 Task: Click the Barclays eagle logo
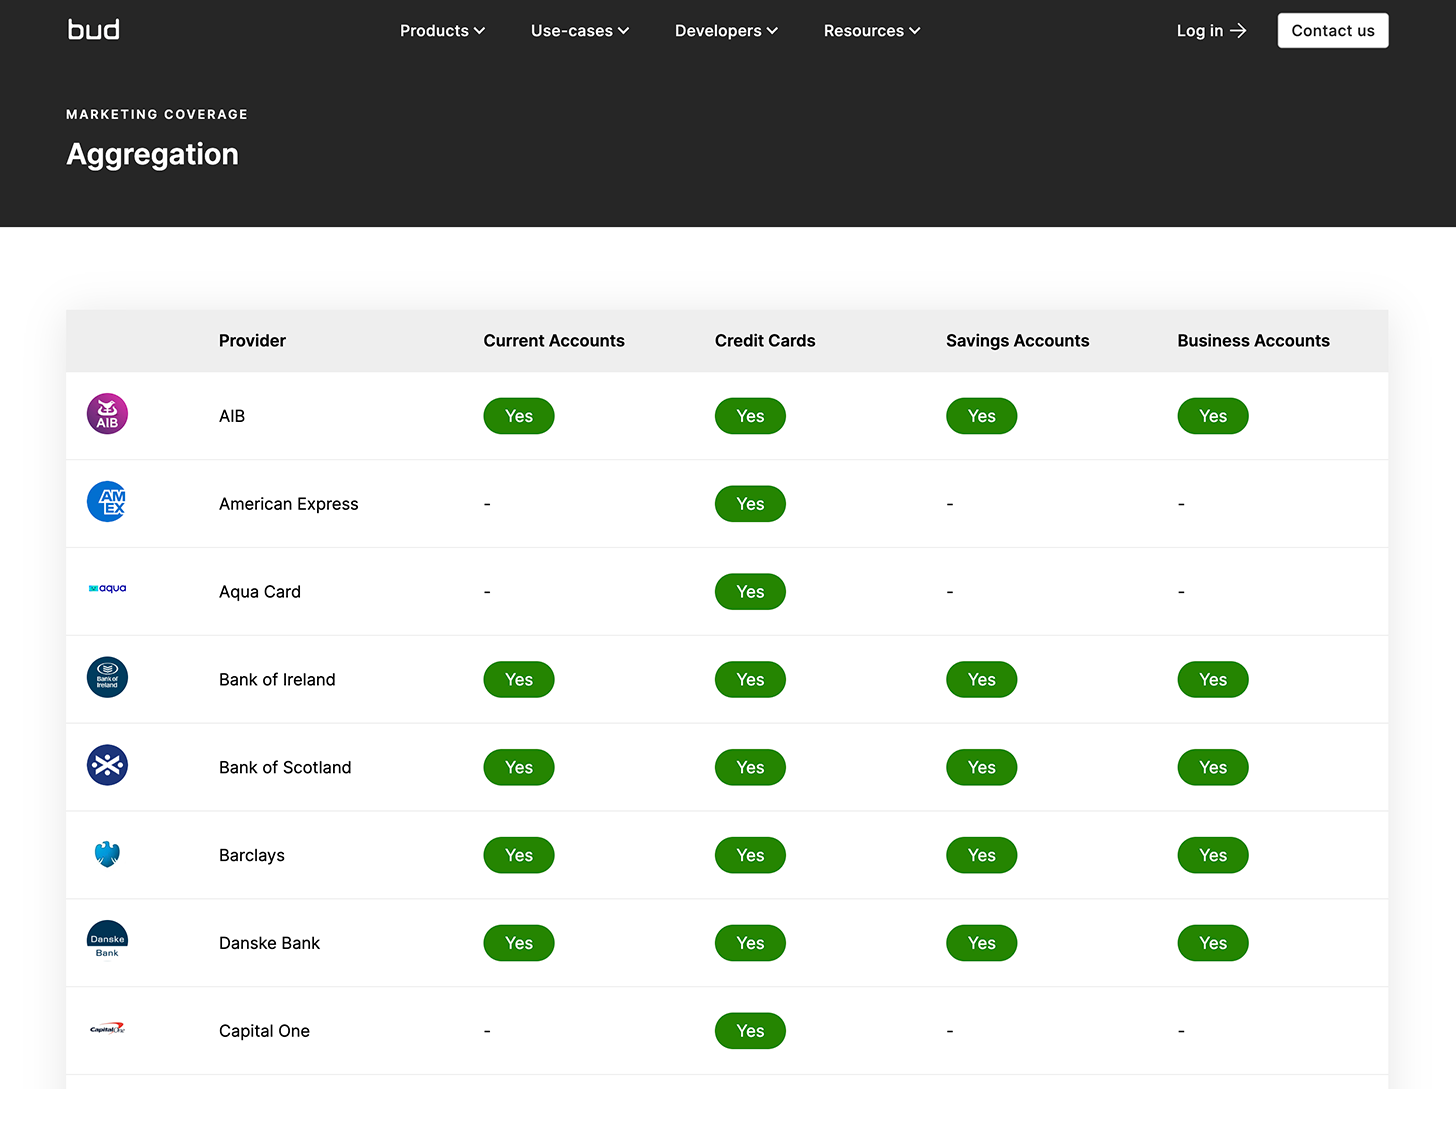coord(107,854)
